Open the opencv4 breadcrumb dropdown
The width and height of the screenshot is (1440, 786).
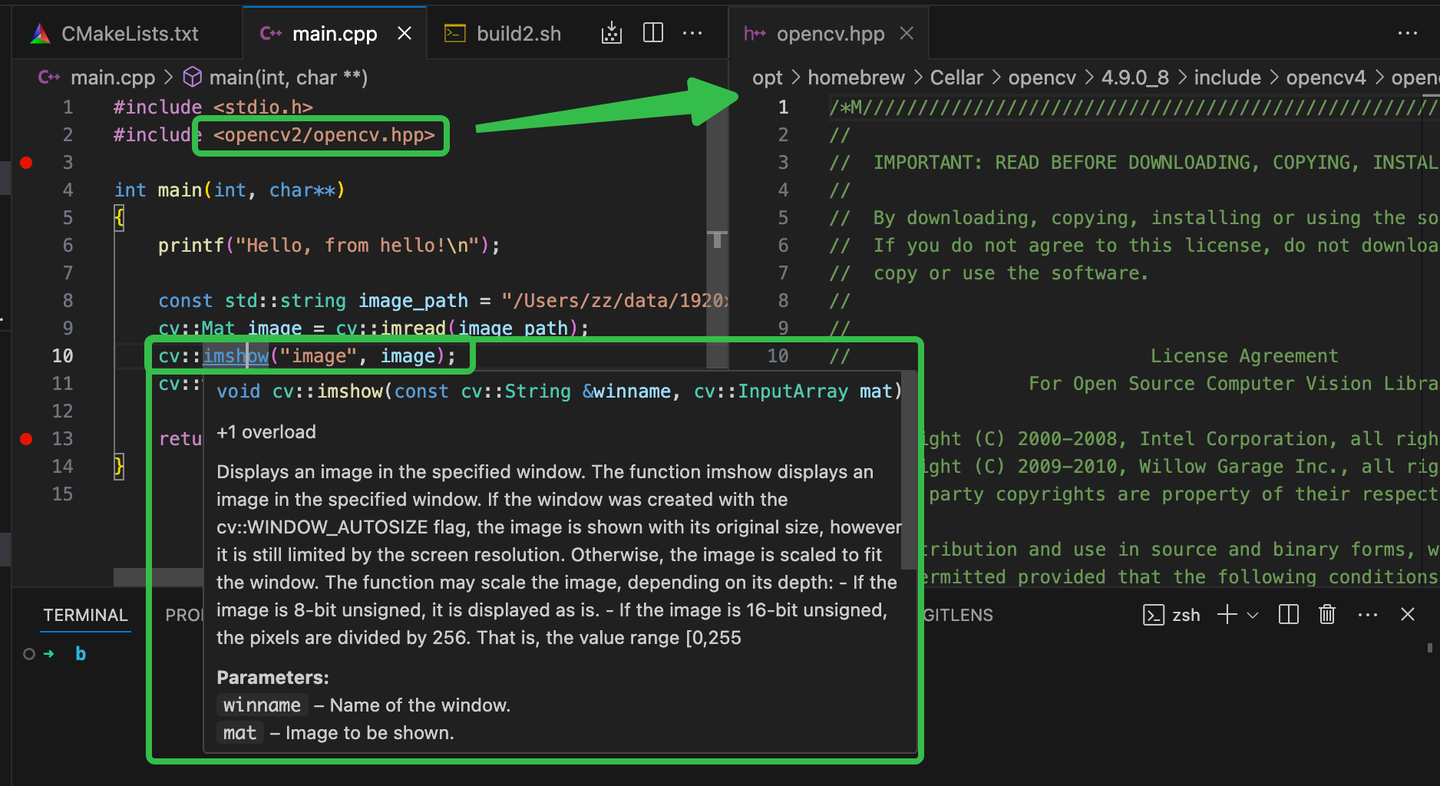coord(1327,77)
